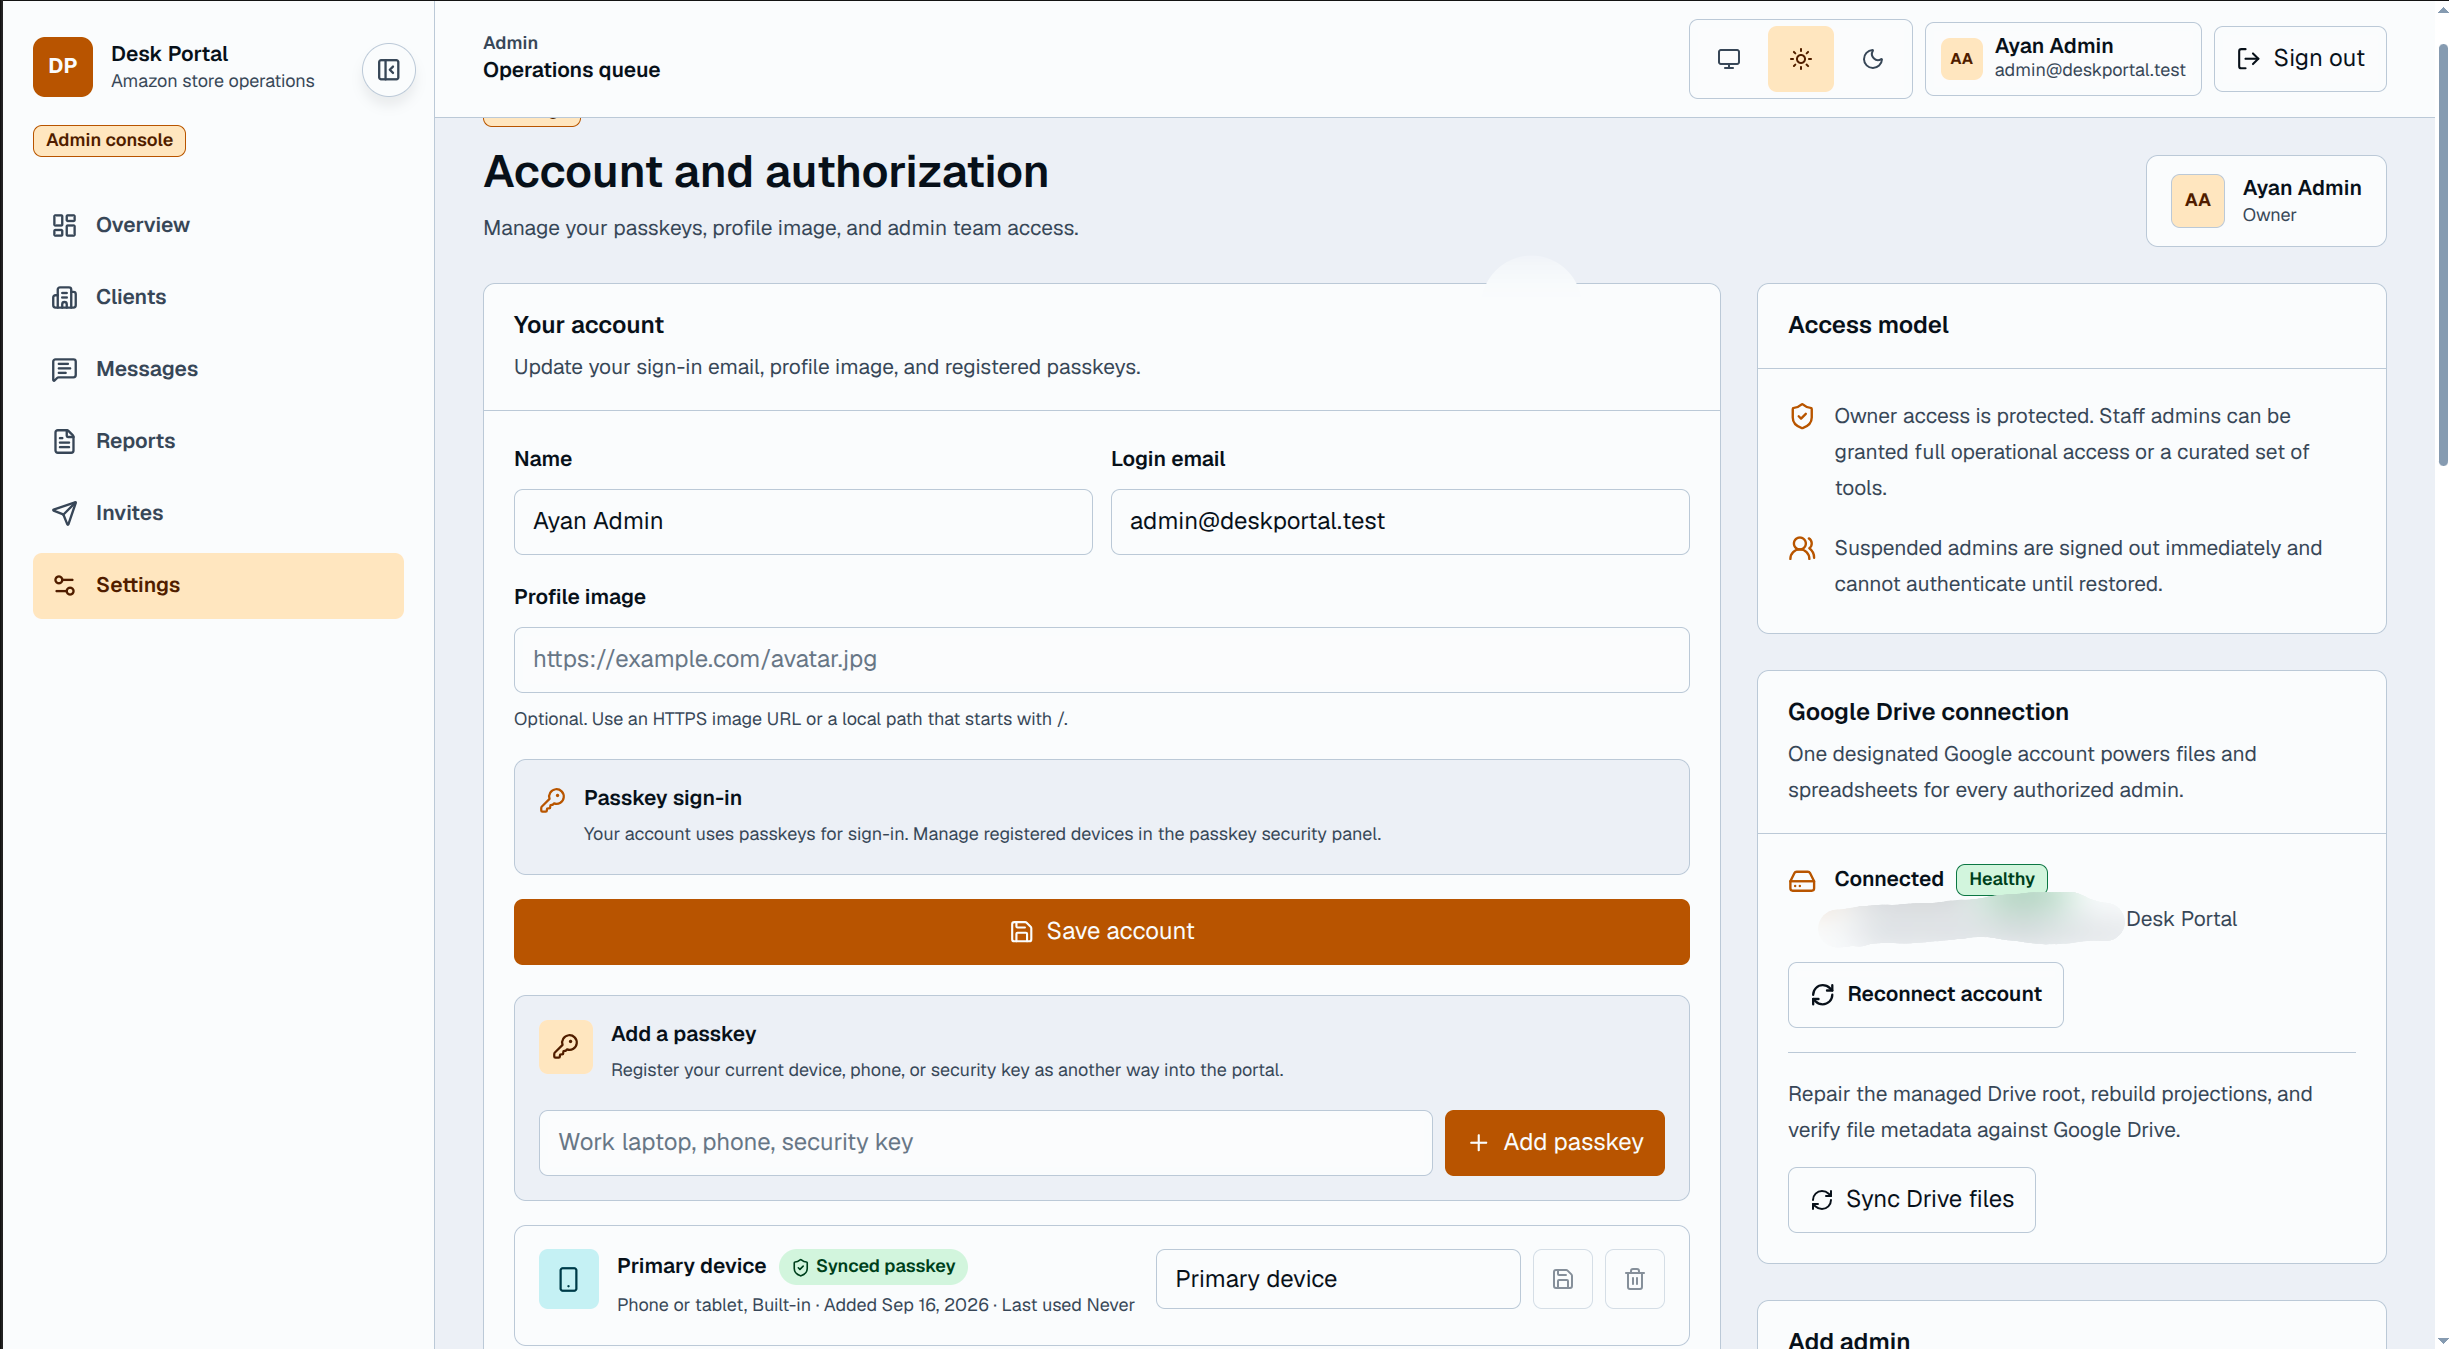Click the Healthy status badge
The height and width of the screenshot is (1349, 2449).
click(2001, 878)
